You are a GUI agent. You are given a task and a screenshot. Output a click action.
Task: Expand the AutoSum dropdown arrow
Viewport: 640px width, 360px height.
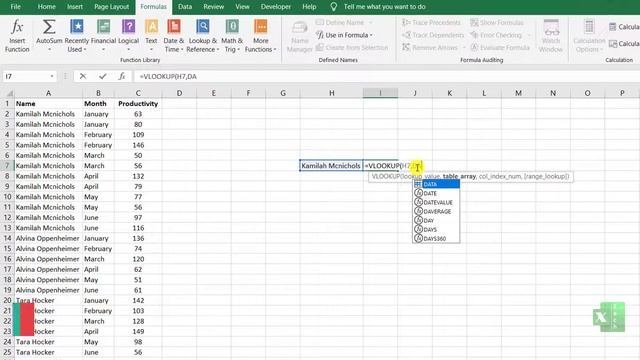tap(49, 50)
